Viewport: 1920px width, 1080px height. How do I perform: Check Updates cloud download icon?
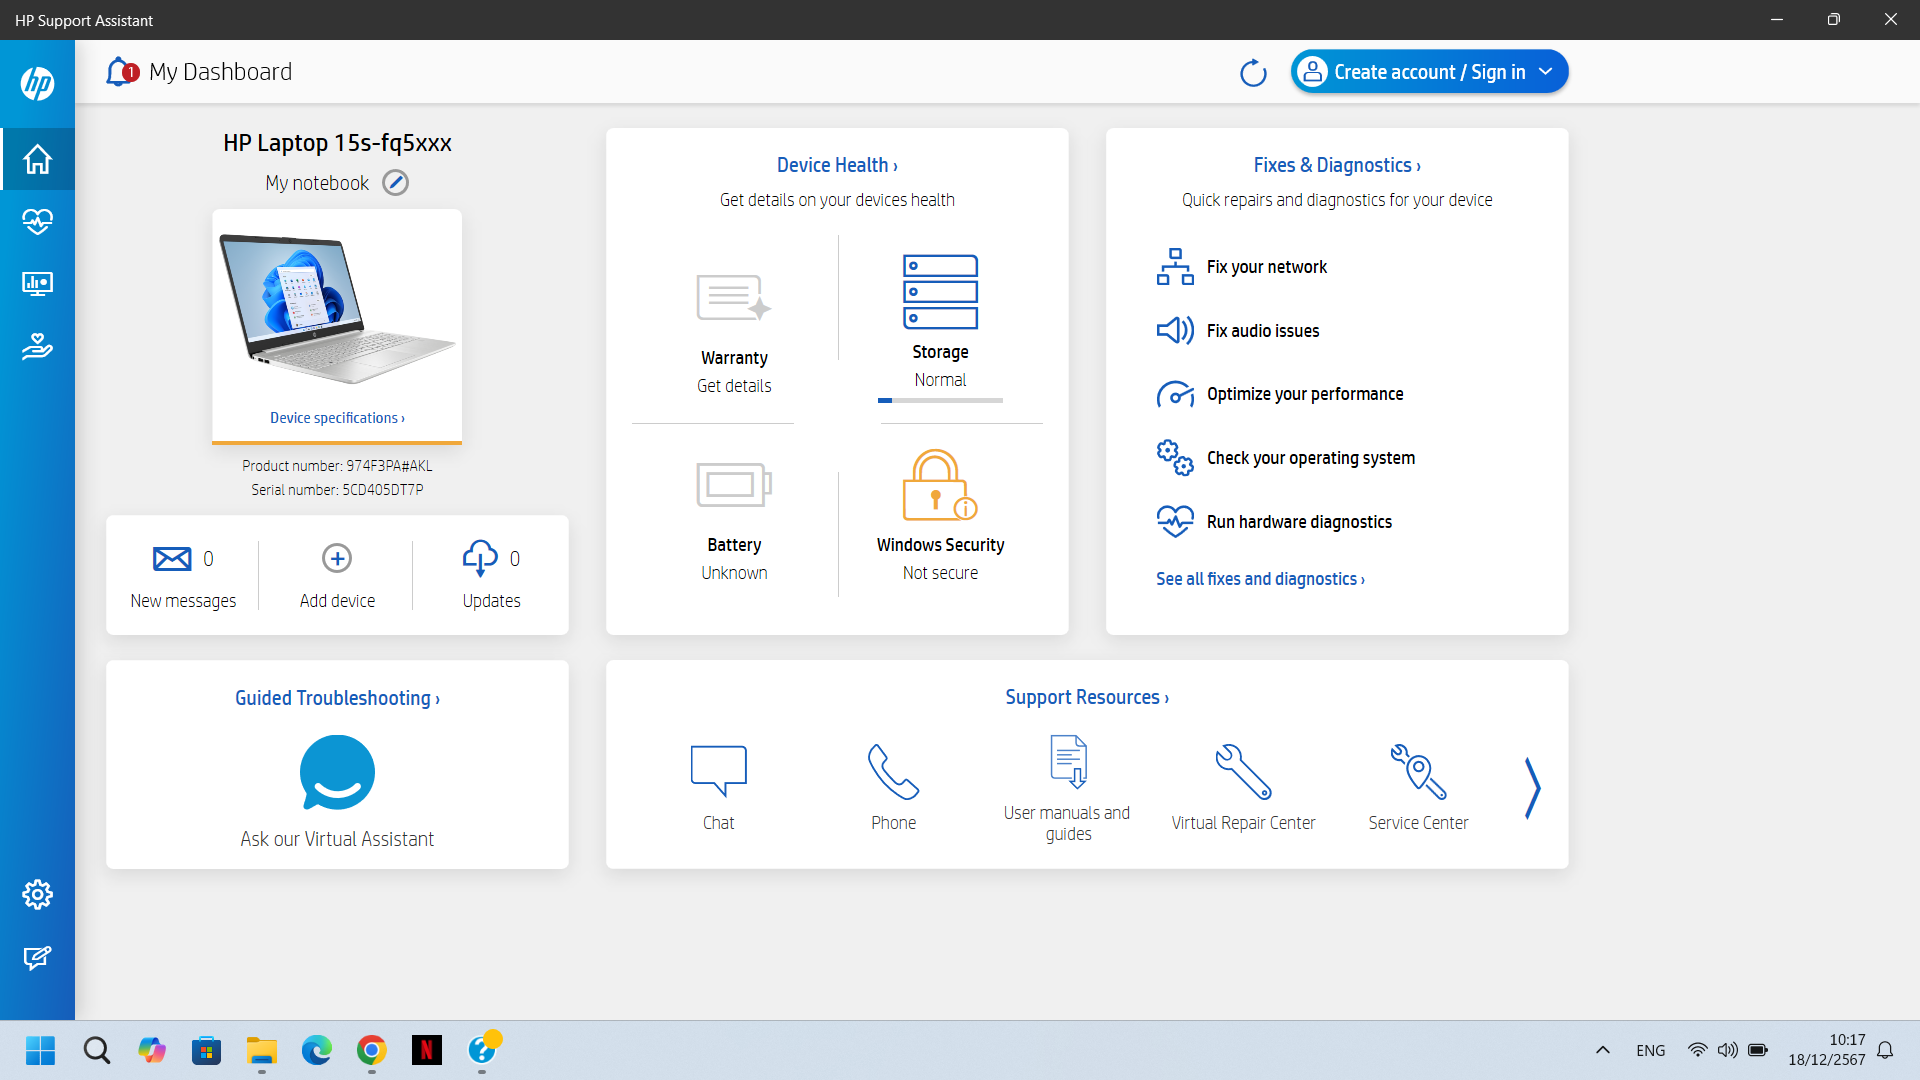tap(480, 558)
